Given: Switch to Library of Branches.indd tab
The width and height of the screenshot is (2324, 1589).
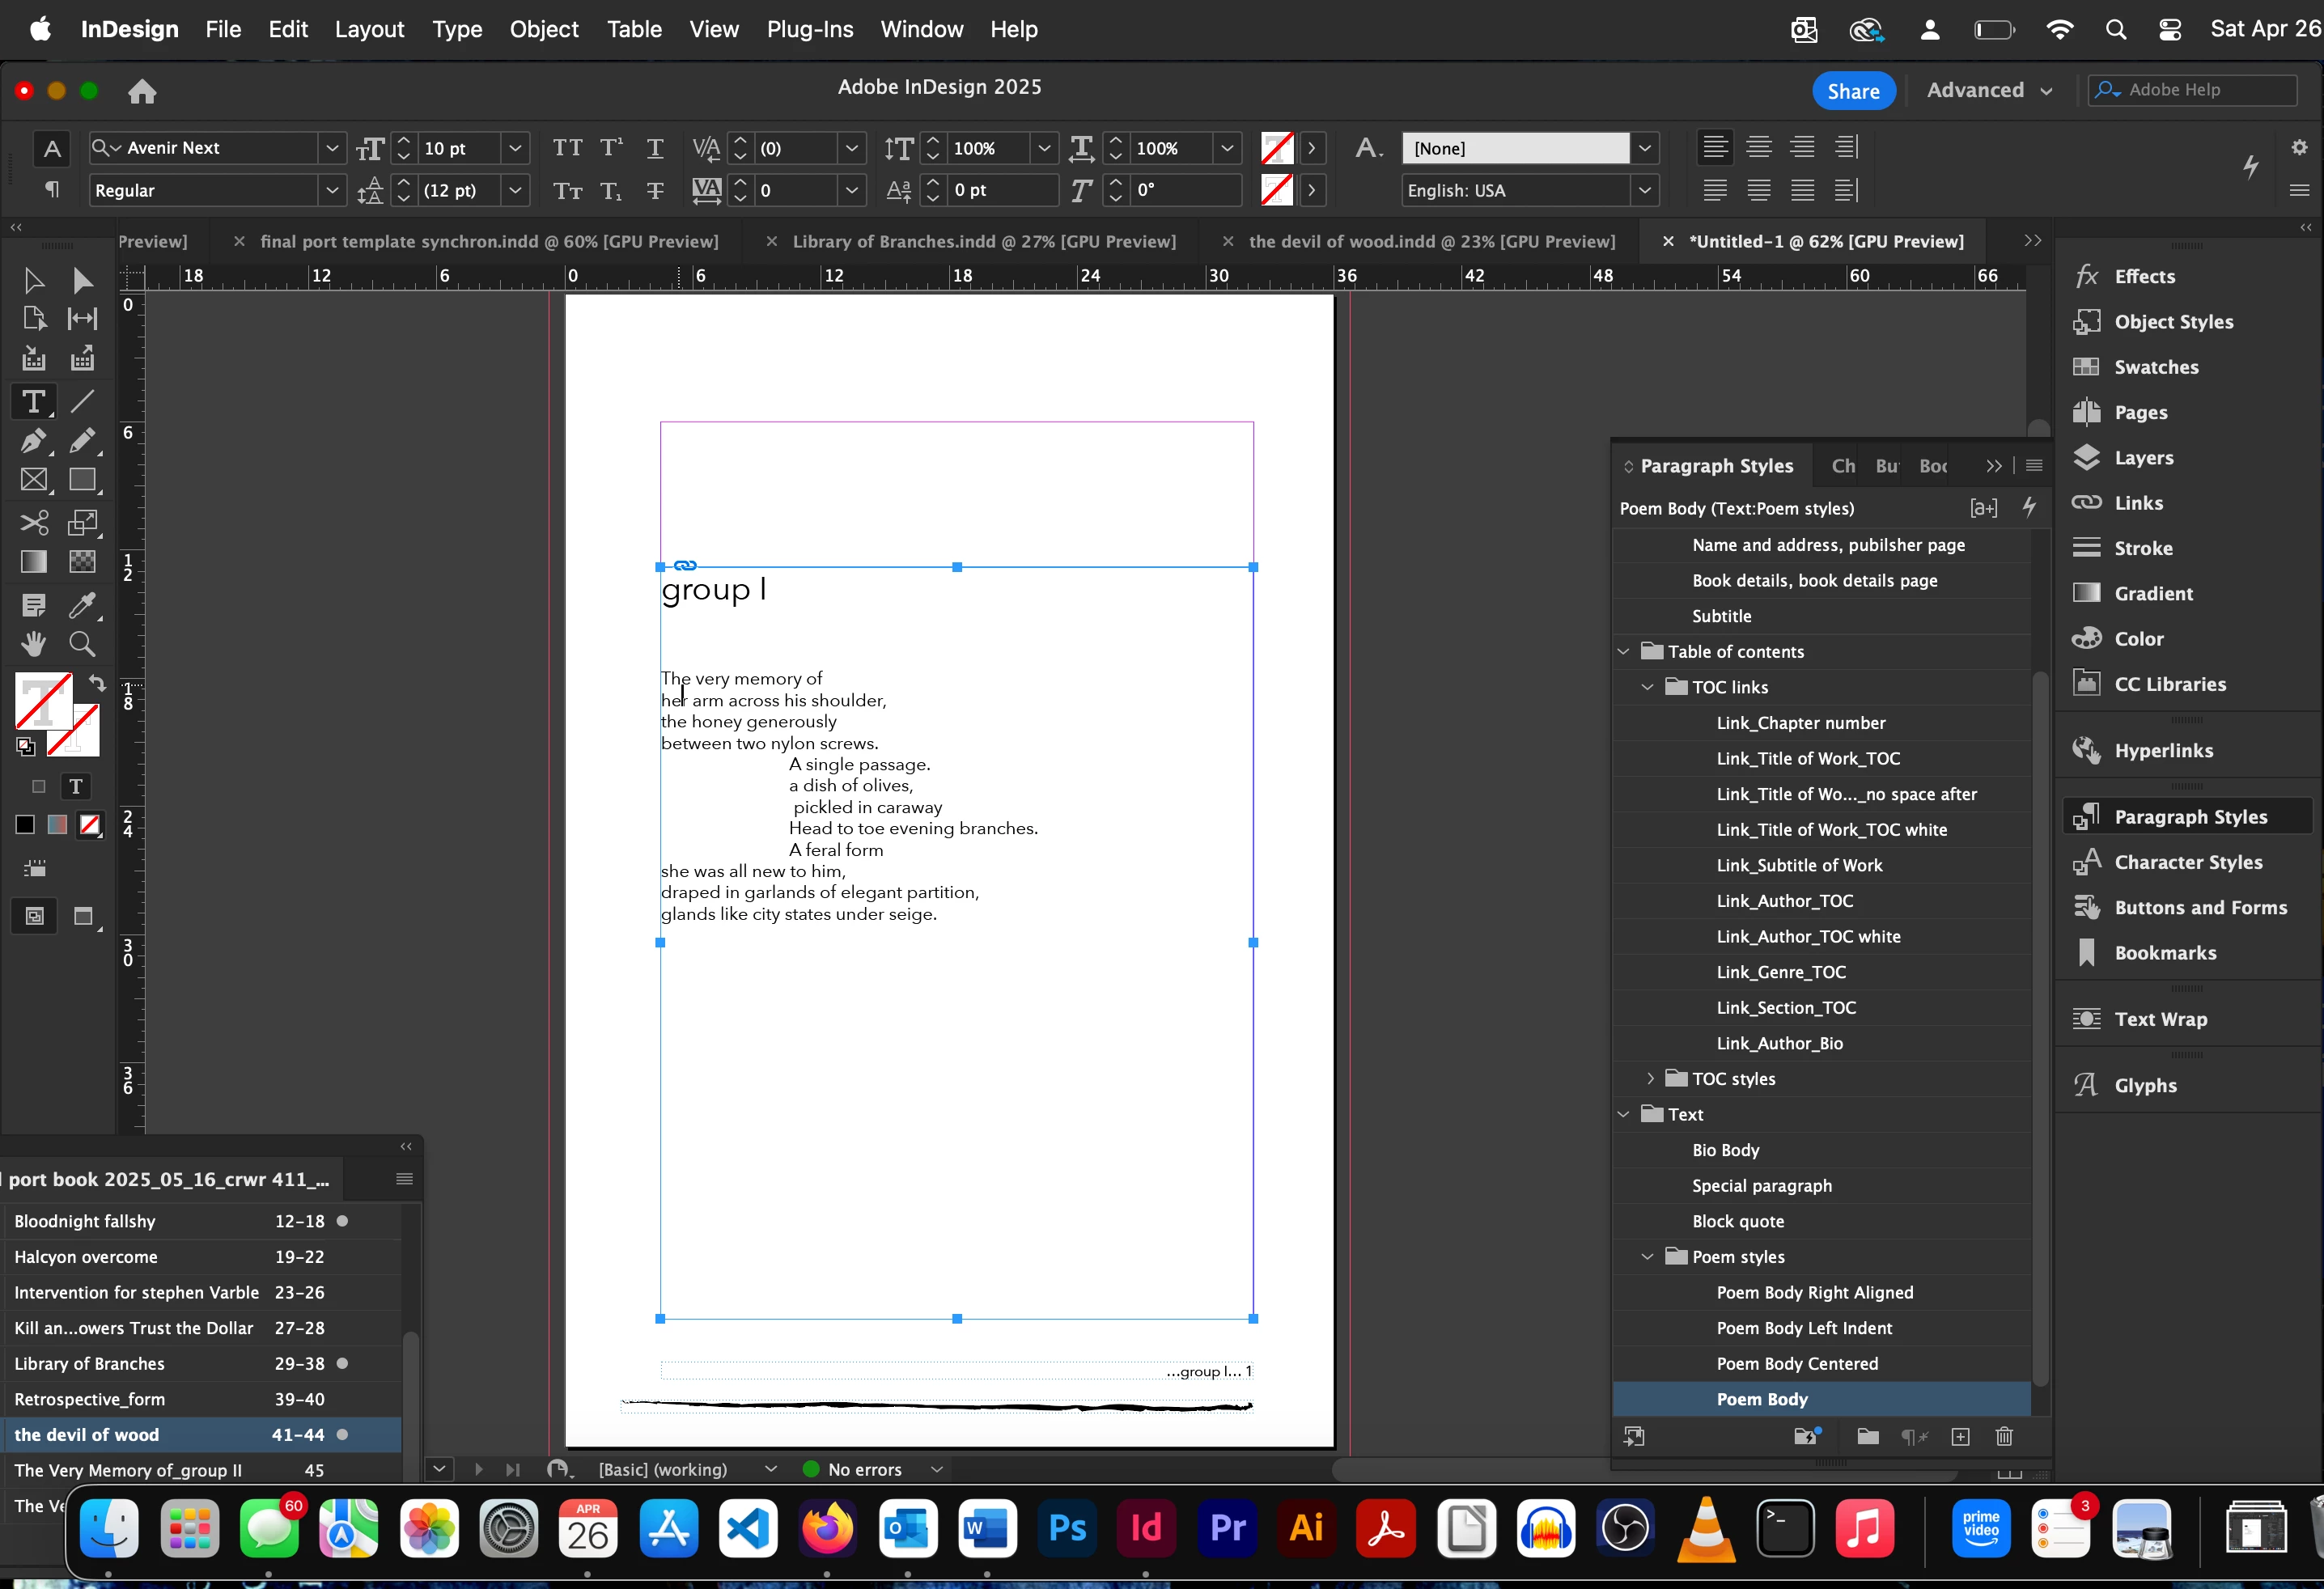Looking at the screenshot, I should click(x=983, y=241).
